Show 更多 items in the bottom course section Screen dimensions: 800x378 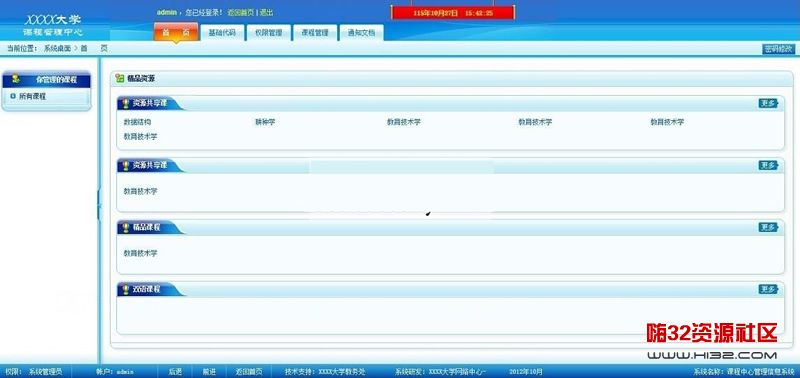pos(768,289)
